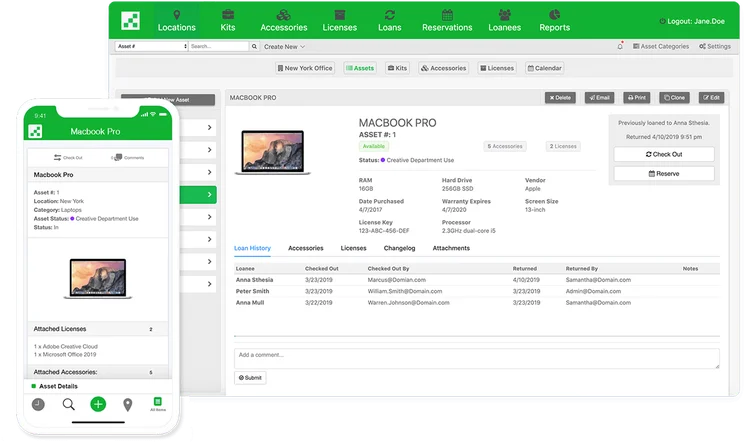Go to the Reservations section

447,21
